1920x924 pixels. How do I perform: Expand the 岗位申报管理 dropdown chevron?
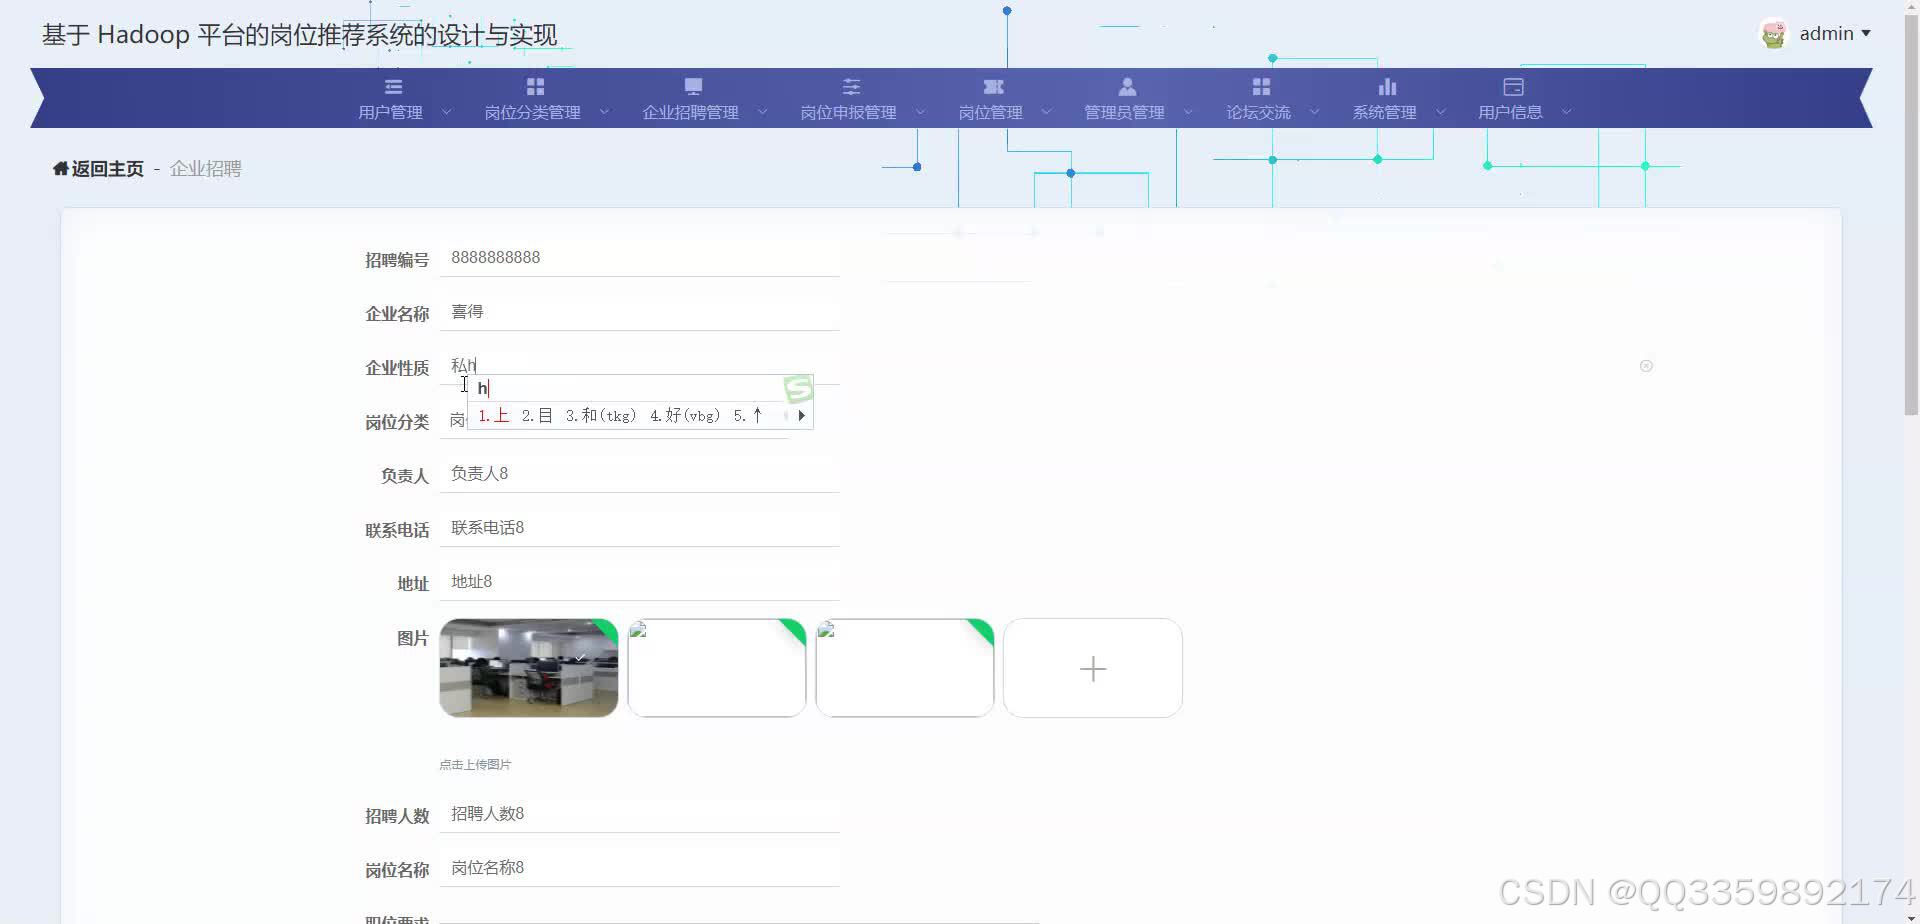point(920,112)
